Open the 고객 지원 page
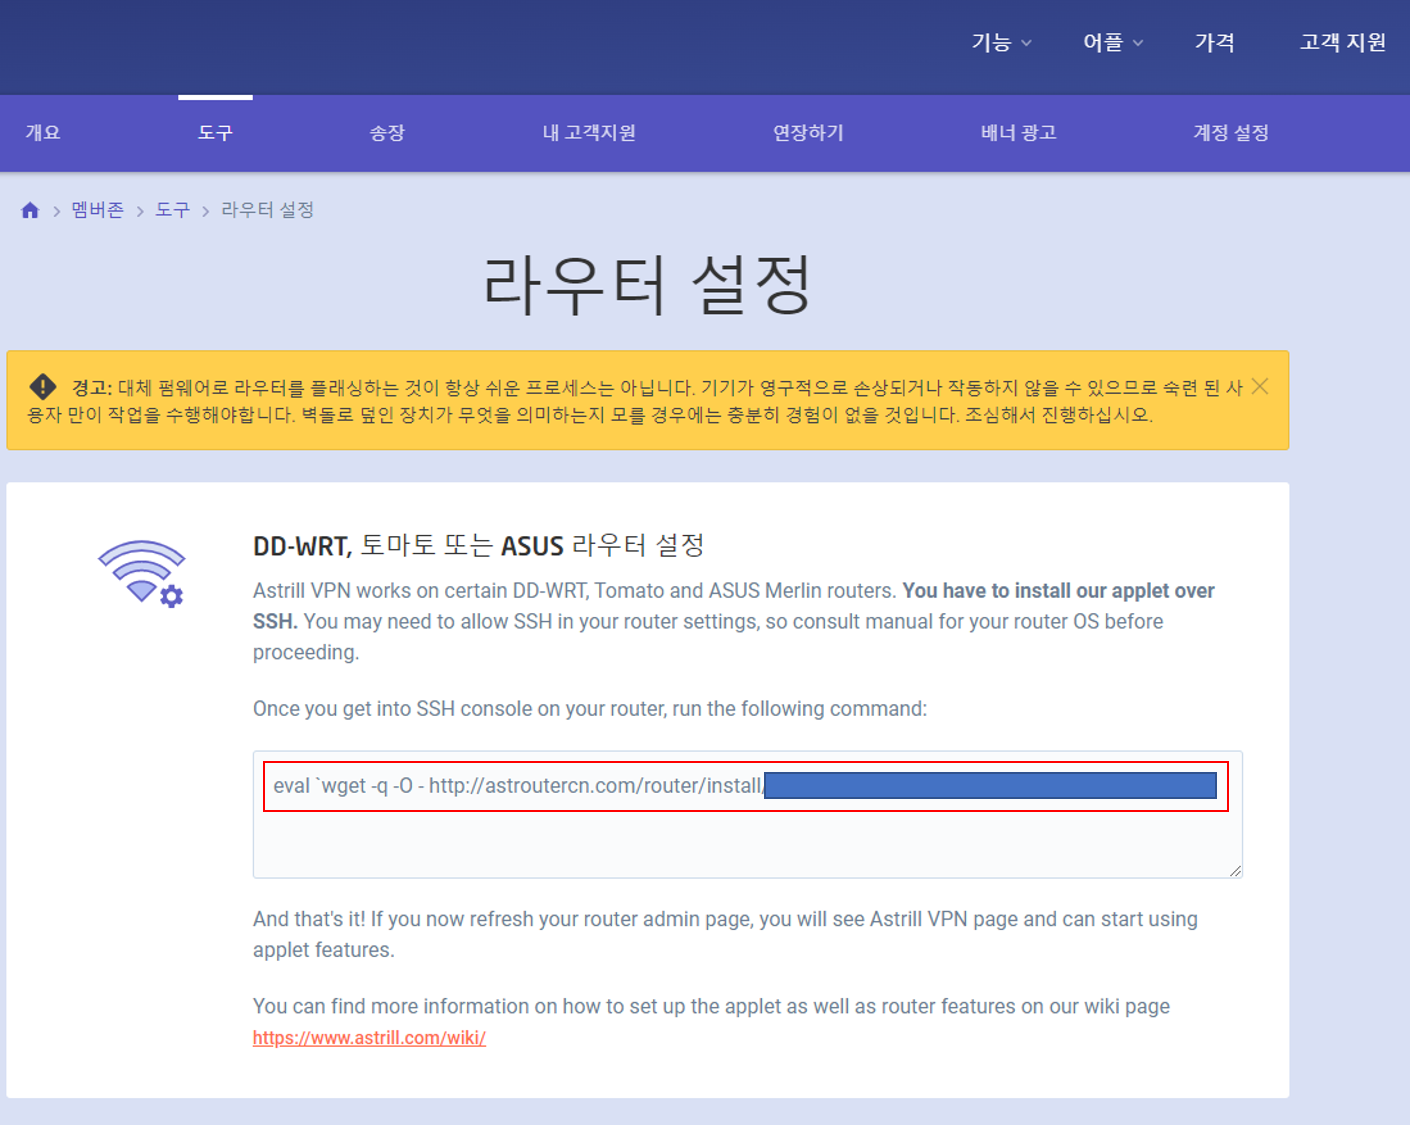The height and width of the screenshot is (1125, 1410). [1343, 42]
